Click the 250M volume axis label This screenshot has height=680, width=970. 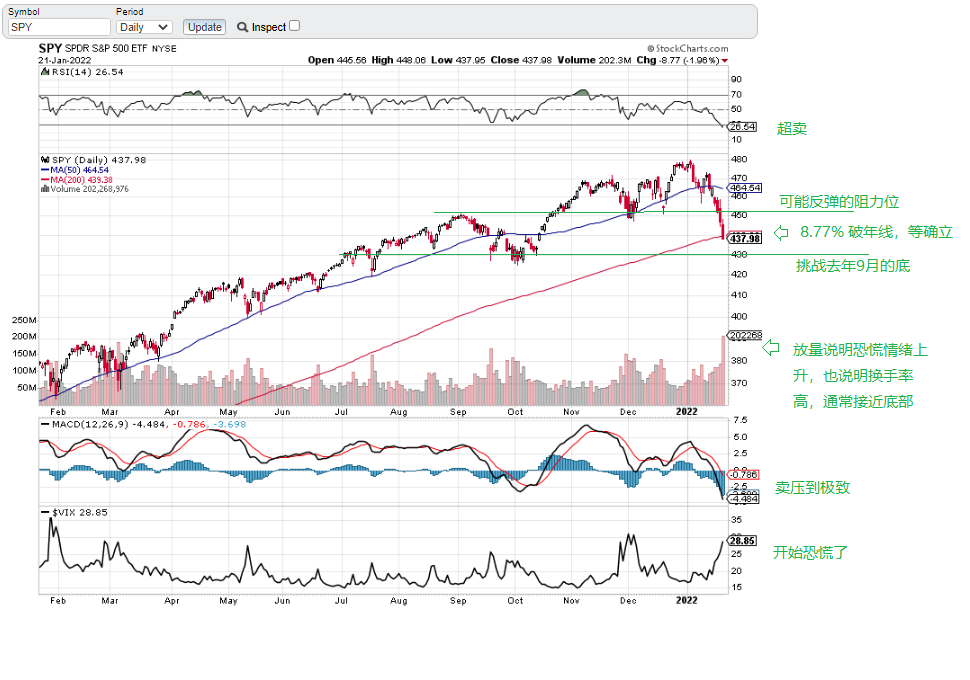coord(24,320)
